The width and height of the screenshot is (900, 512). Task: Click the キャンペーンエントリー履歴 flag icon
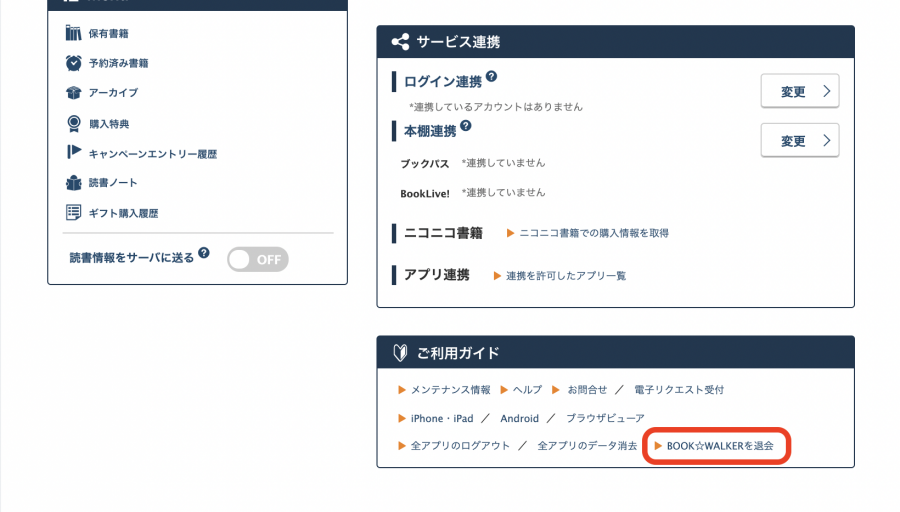pyautogui.click(x=73, y=152)
